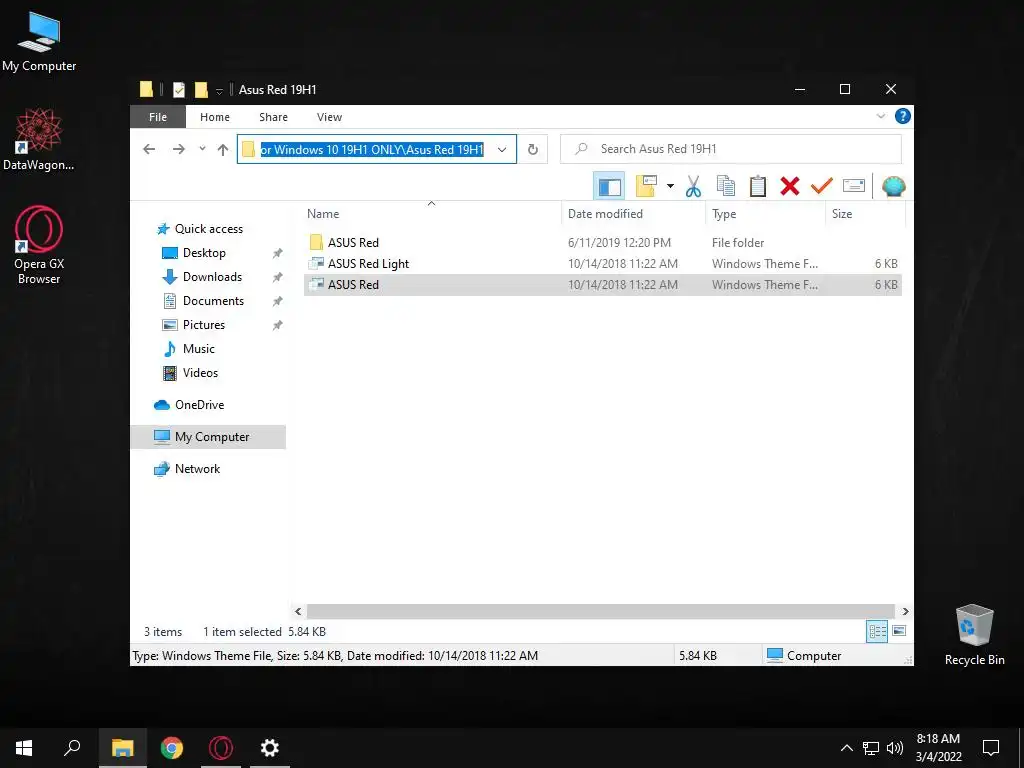Image resolution: width=1024 pixels, height=768 pixels.
Task: Open the Windows Start menu
Action: pyautogui.click(x=24, y=748)
